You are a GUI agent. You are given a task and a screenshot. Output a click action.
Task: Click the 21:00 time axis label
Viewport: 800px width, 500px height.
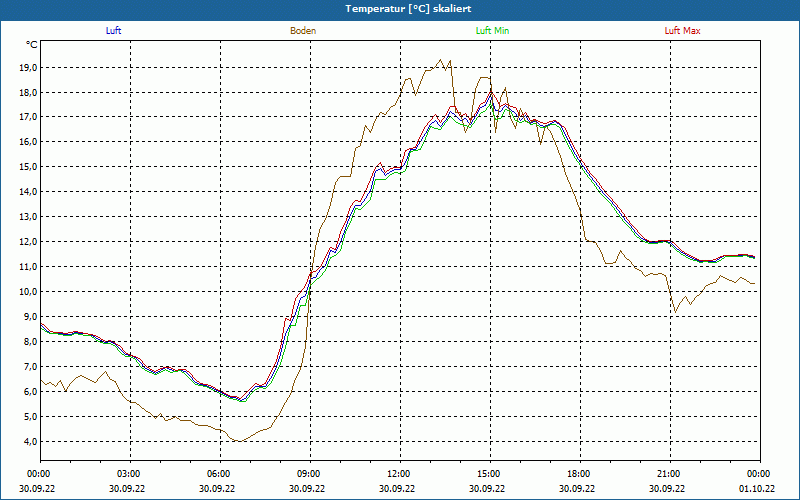668,474
